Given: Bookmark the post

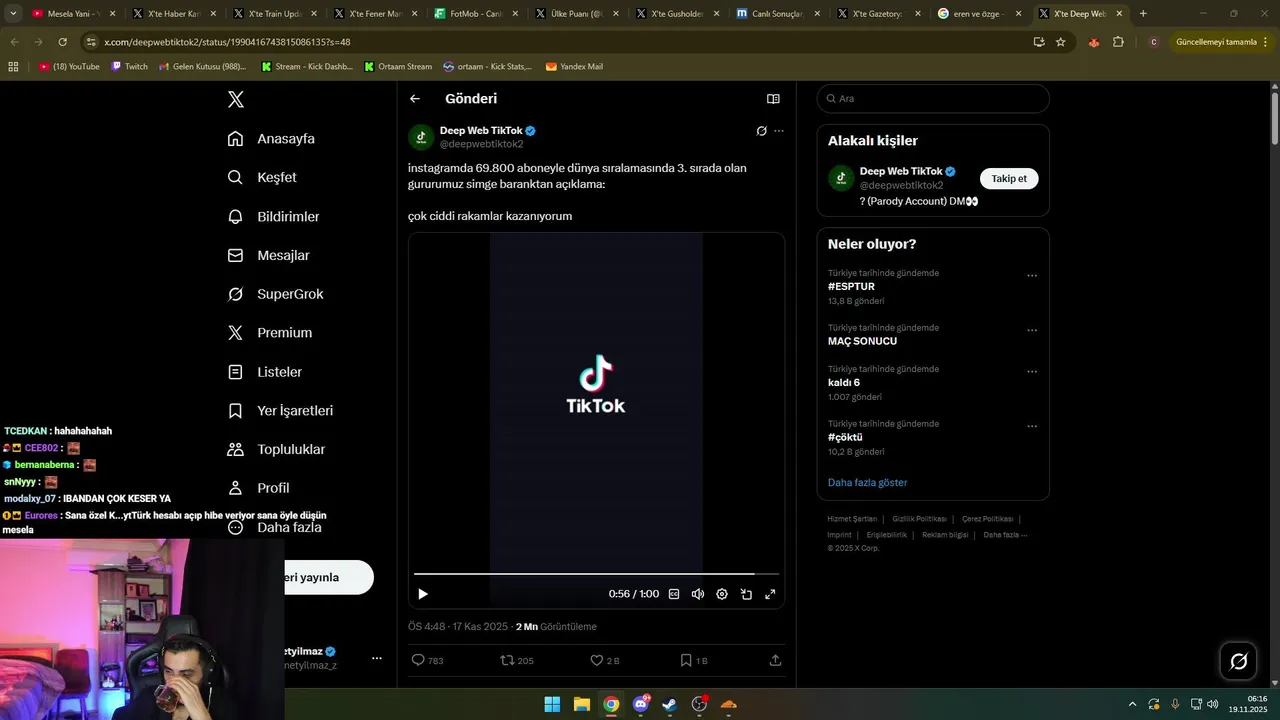Looking at the screenshot, I should click(x=686, y=660).
